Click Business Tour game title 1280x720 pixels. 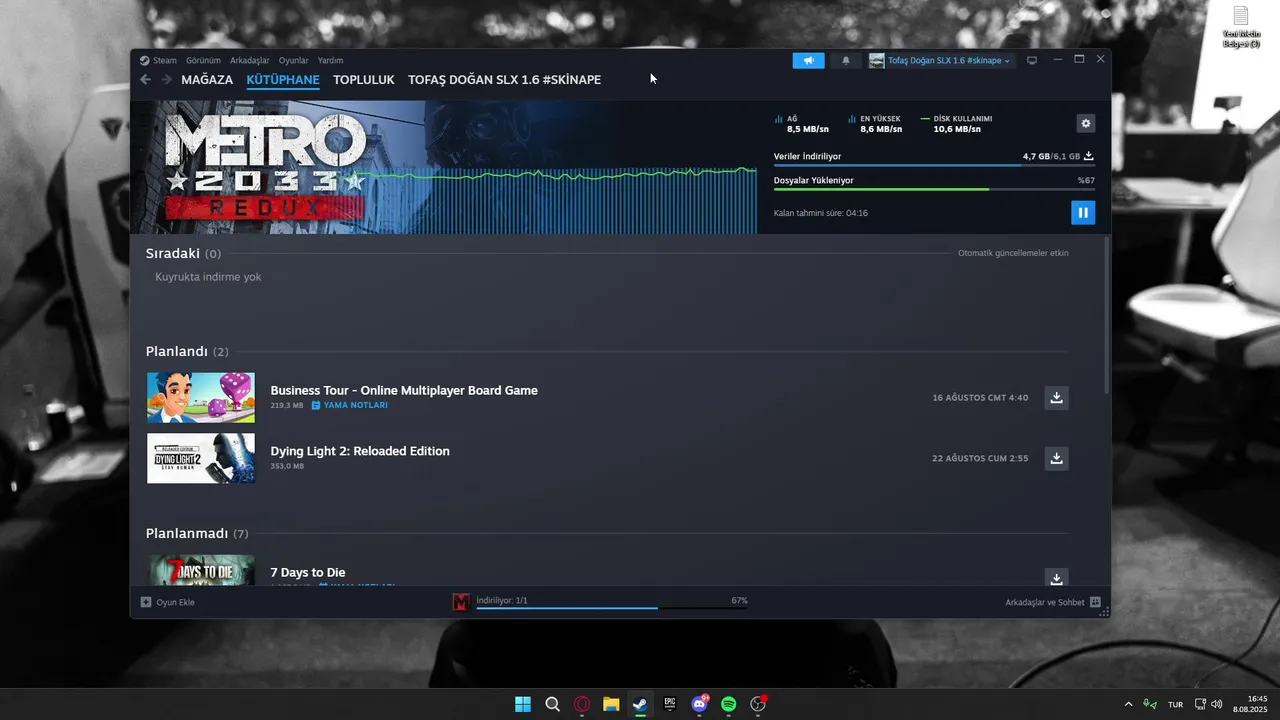pos(404,390)
